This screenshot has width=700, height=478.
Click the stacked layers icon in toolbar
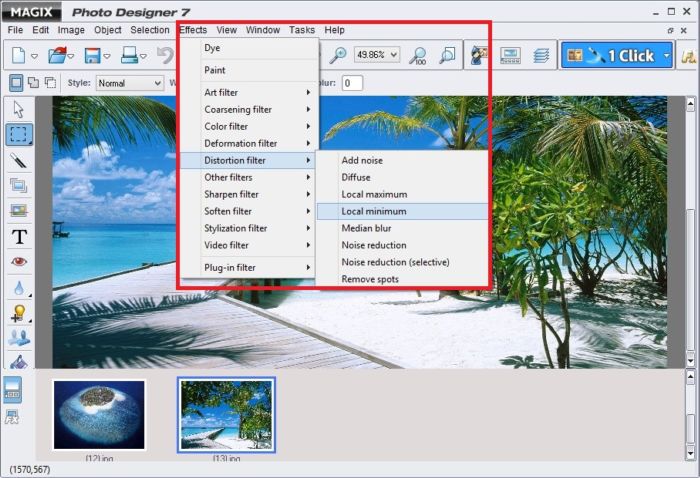[541, 55]
